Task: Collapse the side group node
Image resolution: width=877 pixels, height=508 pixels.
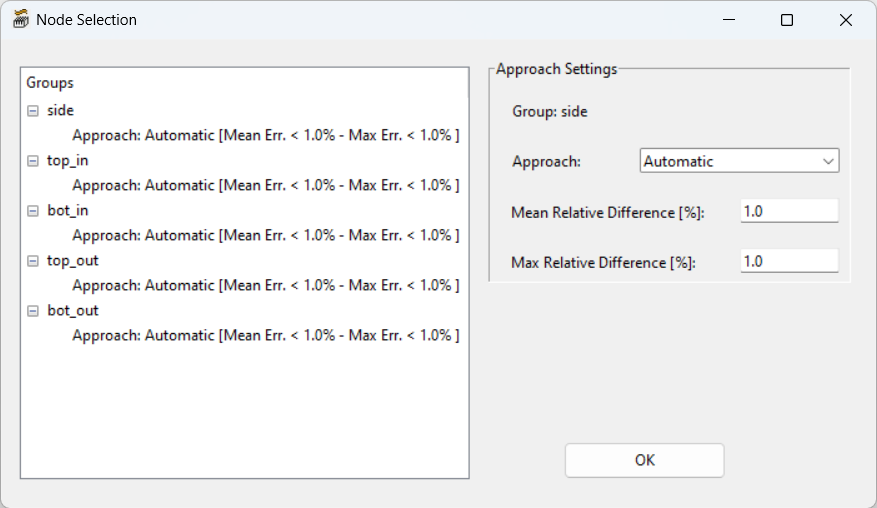Action: (33, 111)
